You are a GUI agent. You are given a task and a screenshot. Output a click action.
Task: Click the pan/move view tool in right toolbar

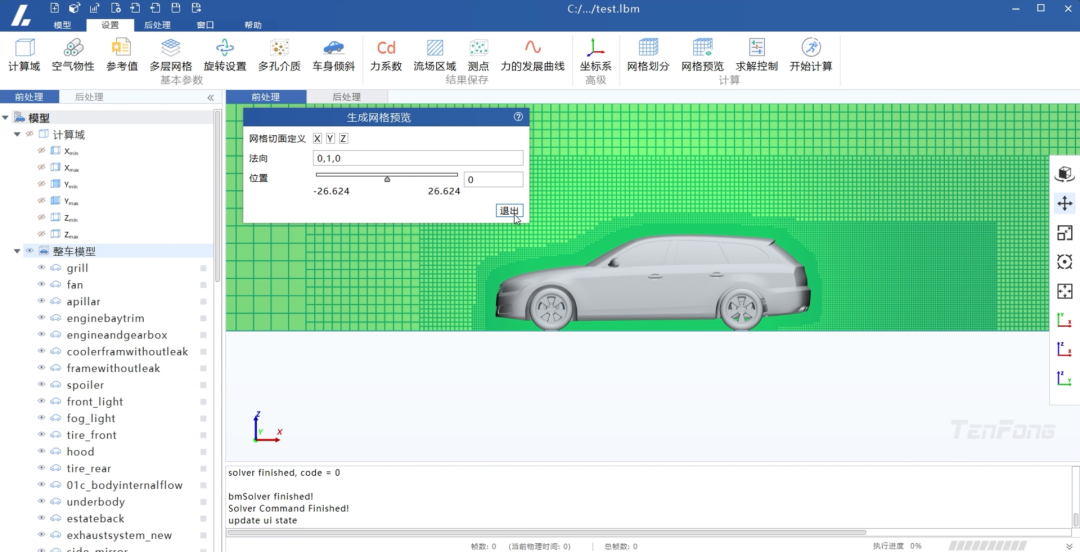1065,203
